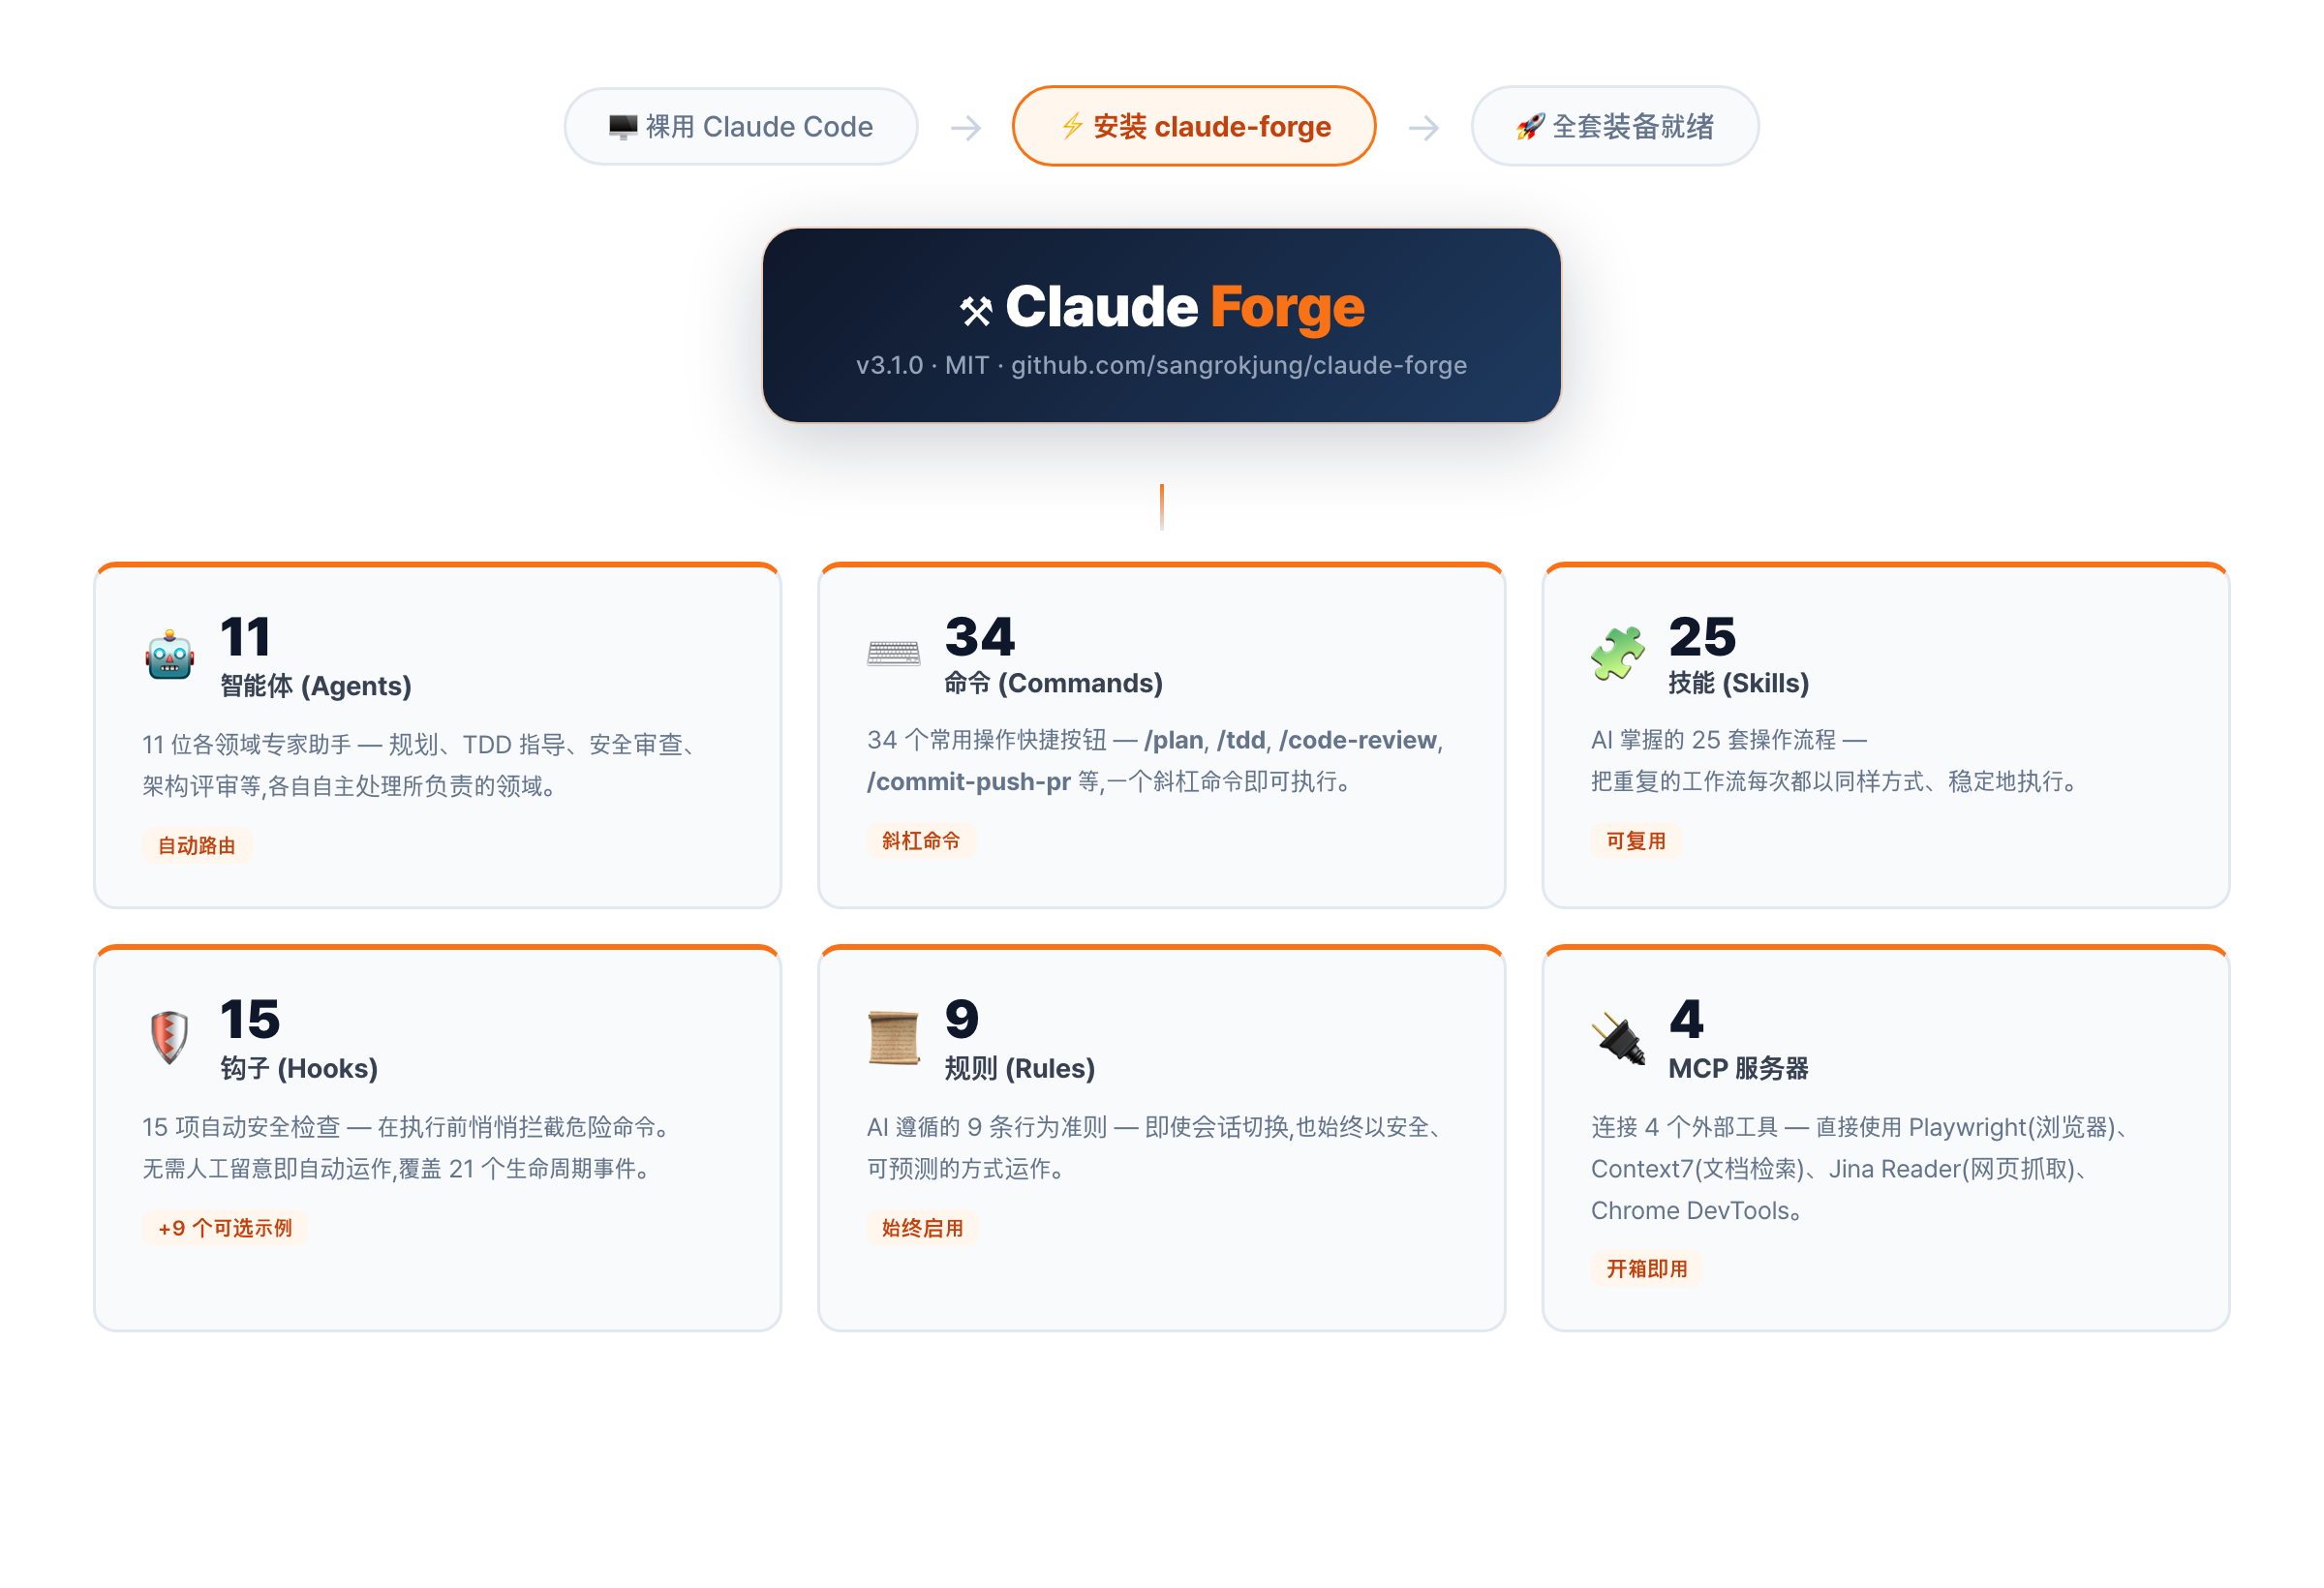The height and width of the screenshot is (1588, 2324).
Task: Click the text starting AI 掌握的 25 套操作流程
Action: coord(1836,761)
